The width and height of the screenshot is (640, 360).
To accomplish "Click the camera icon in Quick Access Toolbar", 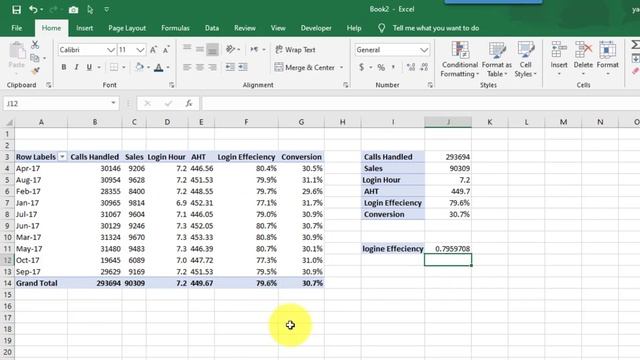I will (73, 10).
